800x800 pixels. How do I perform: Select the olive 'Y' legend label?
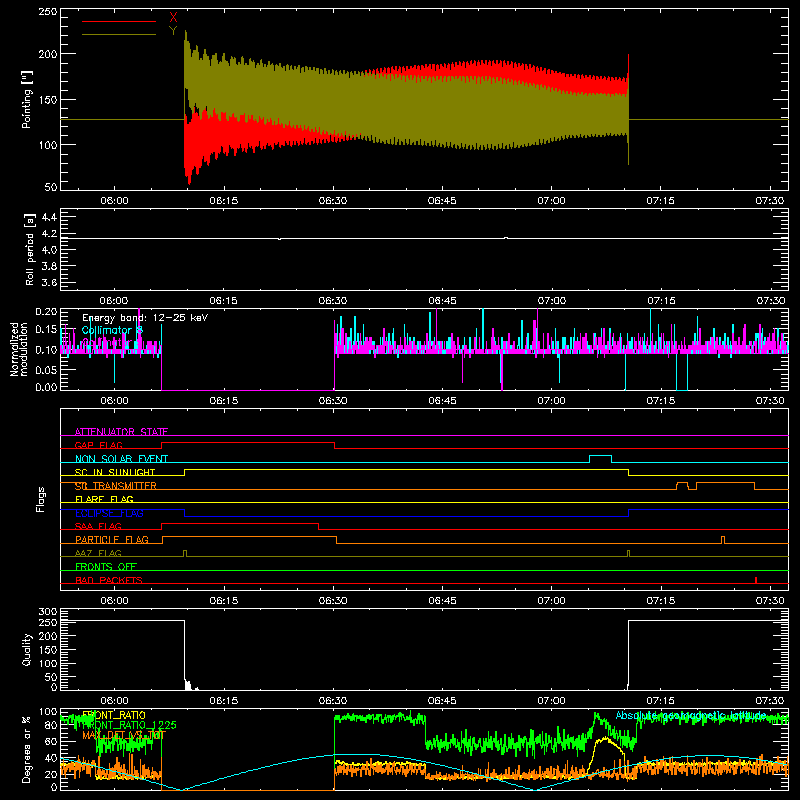point(173,31)
